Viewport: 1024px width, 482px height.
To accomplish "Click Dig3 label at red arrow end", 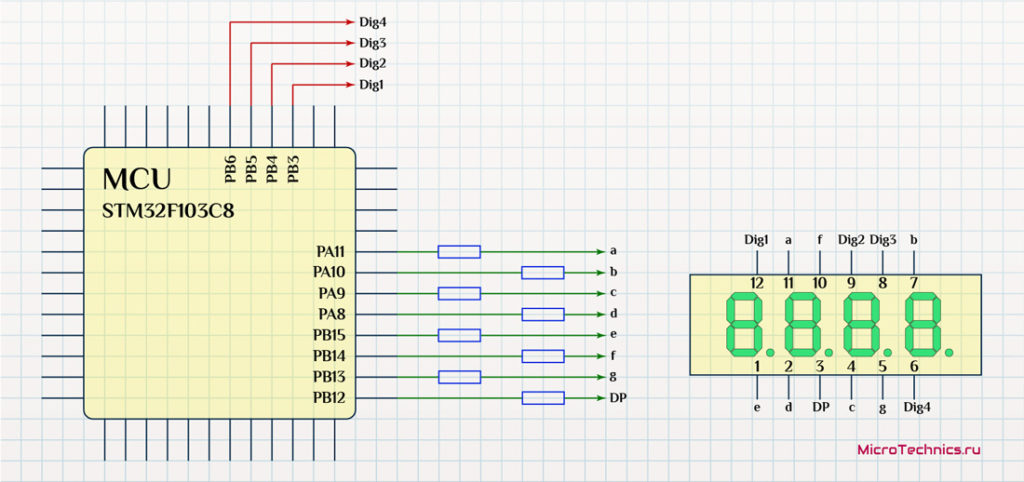I will pyautogui.click(x=373, y=43).
